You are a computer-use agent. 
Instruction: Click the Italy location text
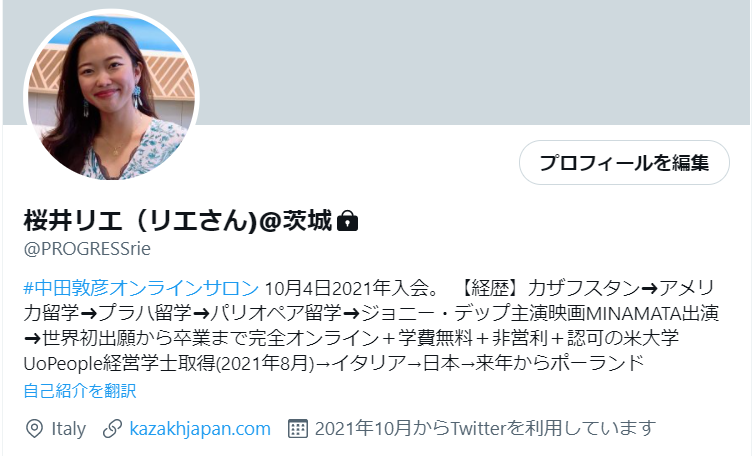point(68,429)
